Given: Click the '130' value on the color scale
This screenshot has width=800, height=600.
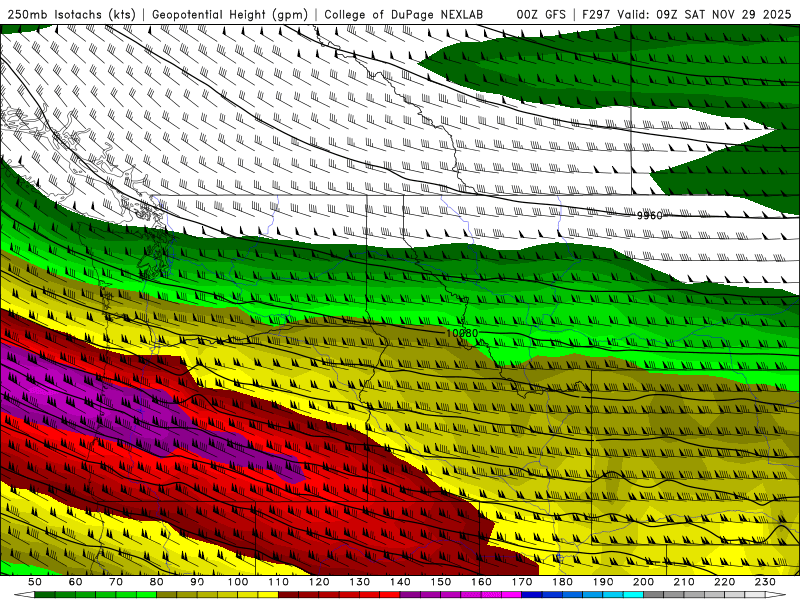Looking at the screenshot, I should (360, 582).
